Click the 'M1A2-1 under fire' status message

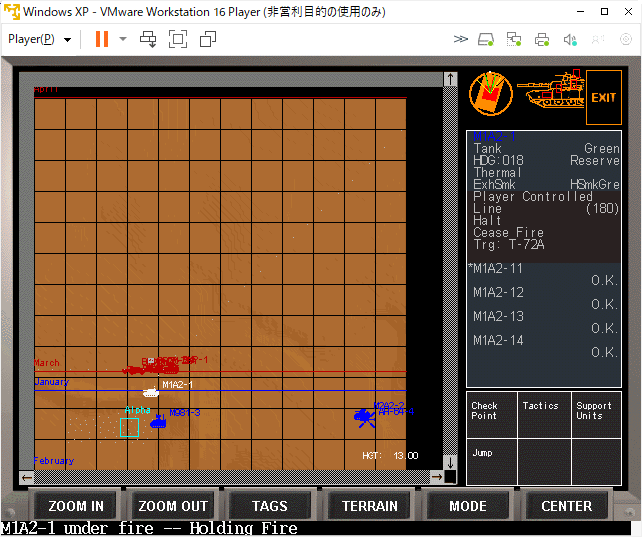click(x=149, y=528)
